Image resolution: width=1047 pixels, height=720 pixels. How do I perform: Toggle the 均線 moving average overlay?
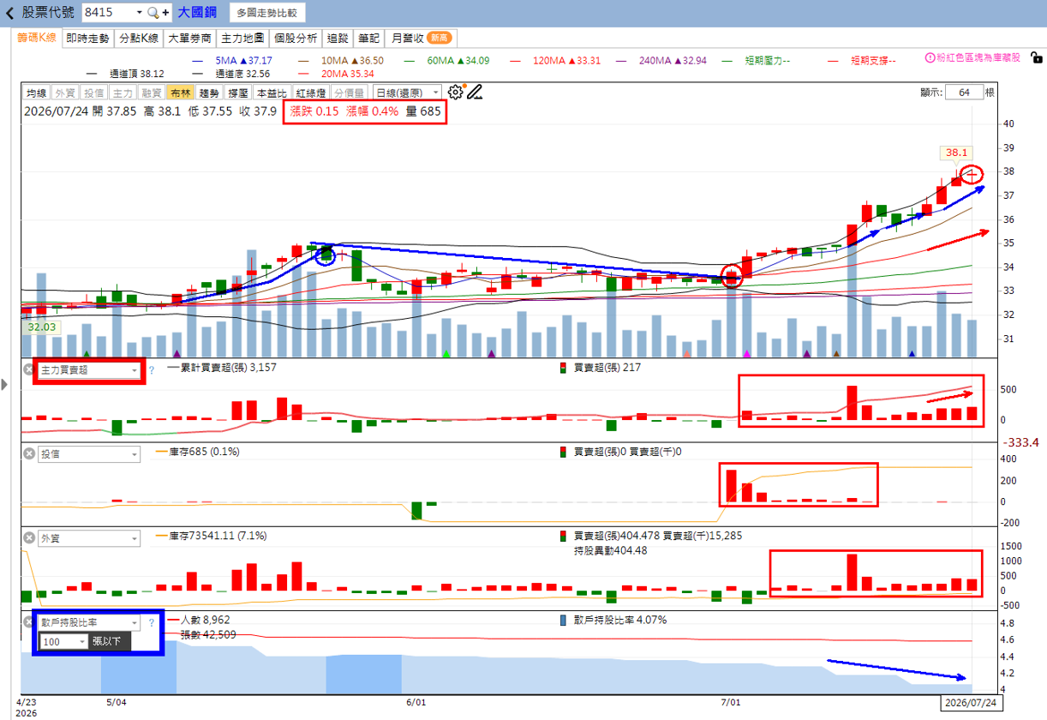click(x=37, y=93)
